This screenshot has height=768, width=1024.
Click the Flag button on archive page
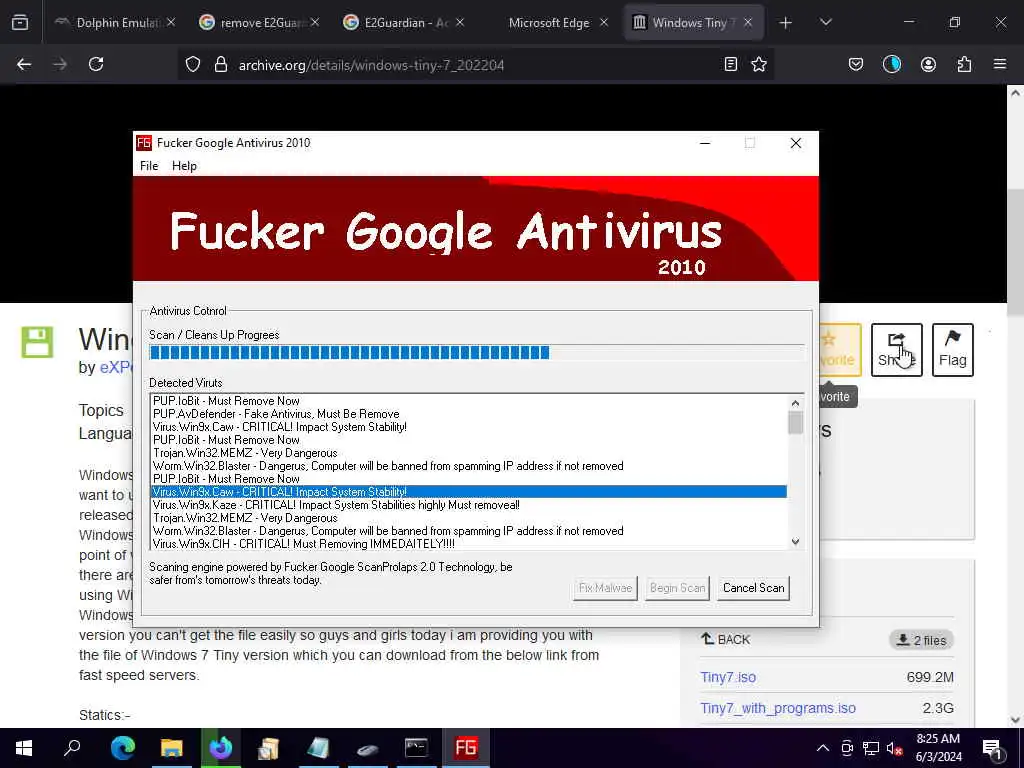tap(953, 350)
